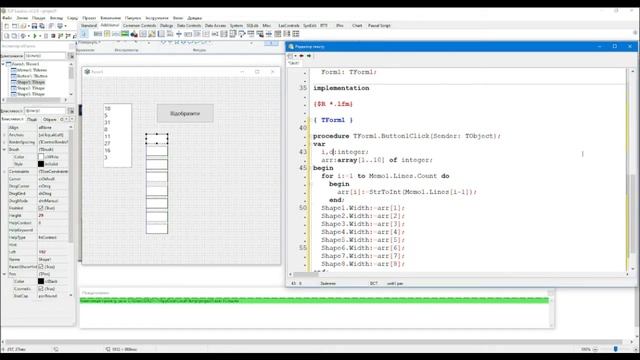Pick the TShape component icon
This screenshot has height=360, width=640.
134,34
